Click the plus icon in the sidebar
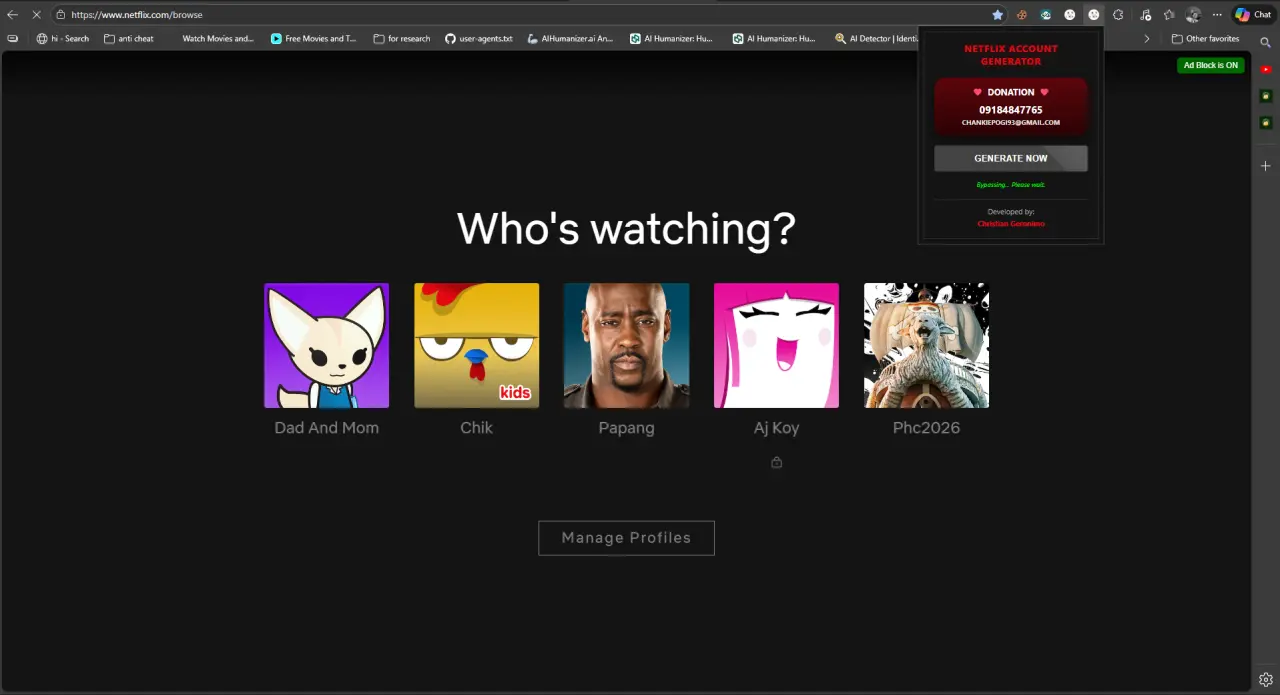 (1265, 166)
